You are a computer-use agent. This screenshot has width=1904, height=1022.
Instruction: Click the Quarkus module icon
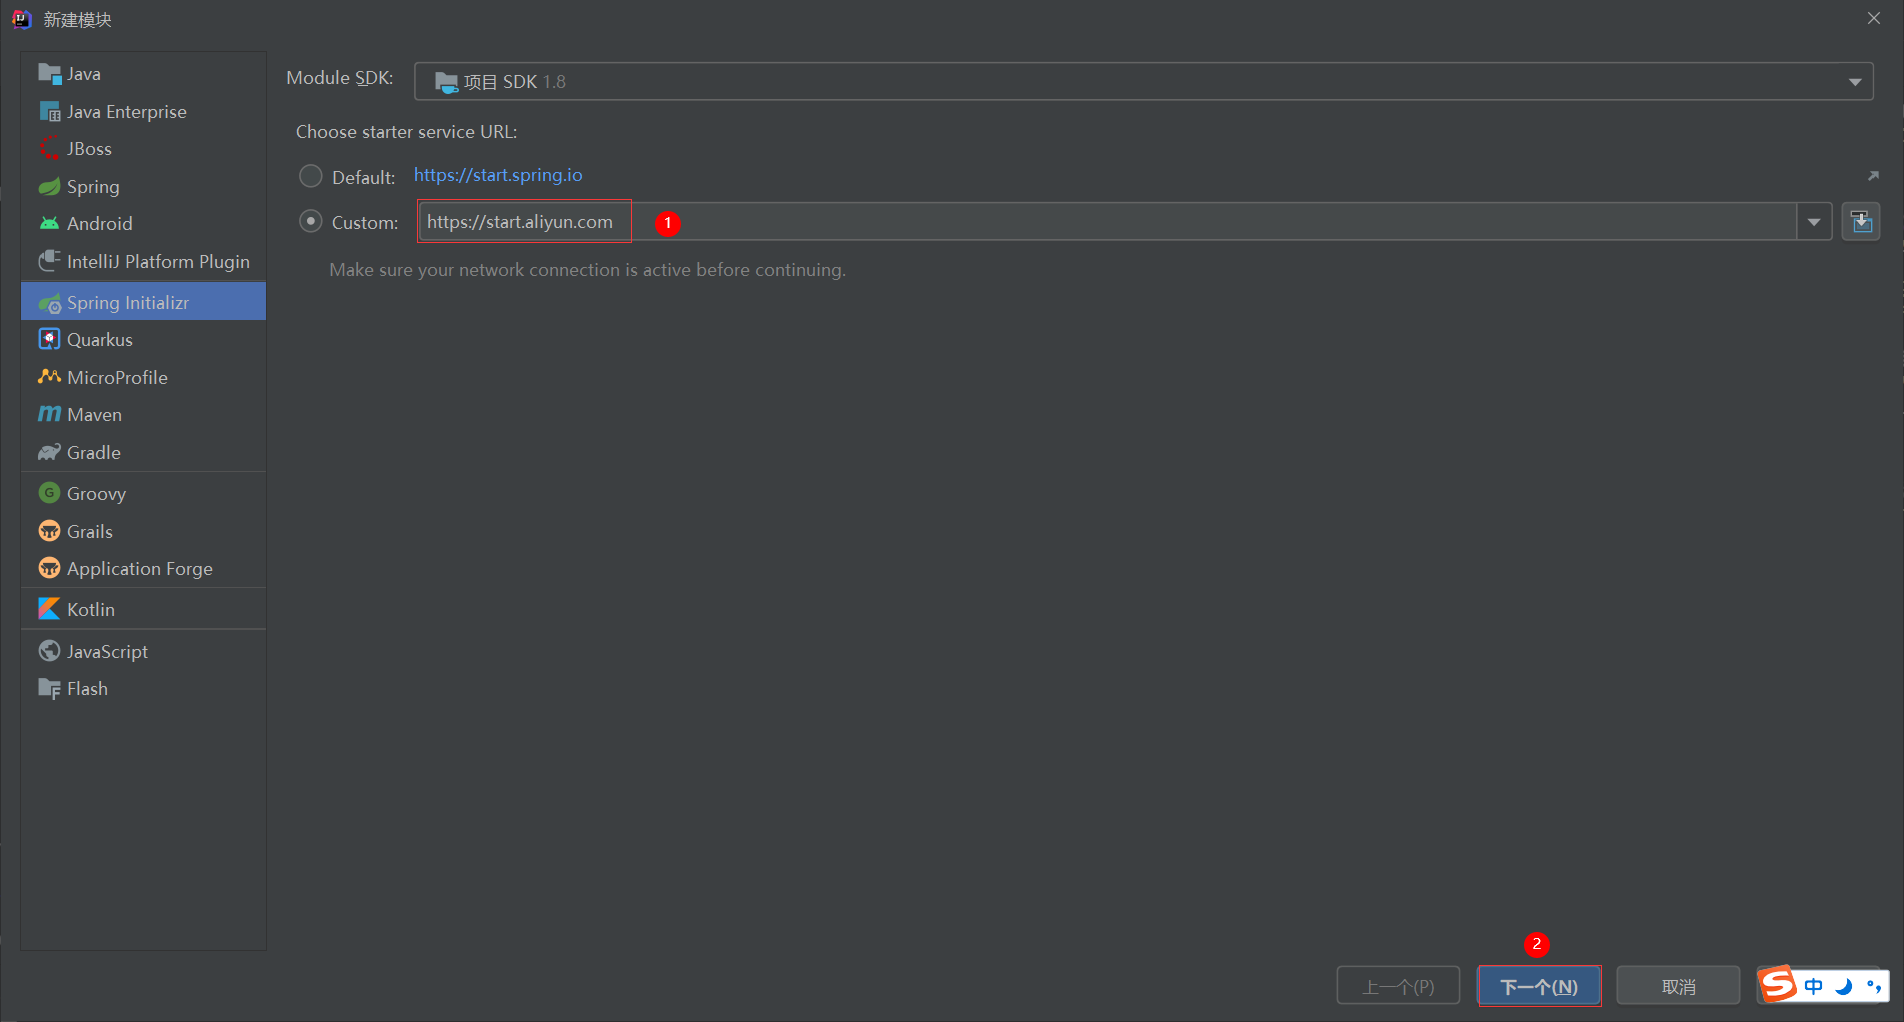tap(49, 340)
